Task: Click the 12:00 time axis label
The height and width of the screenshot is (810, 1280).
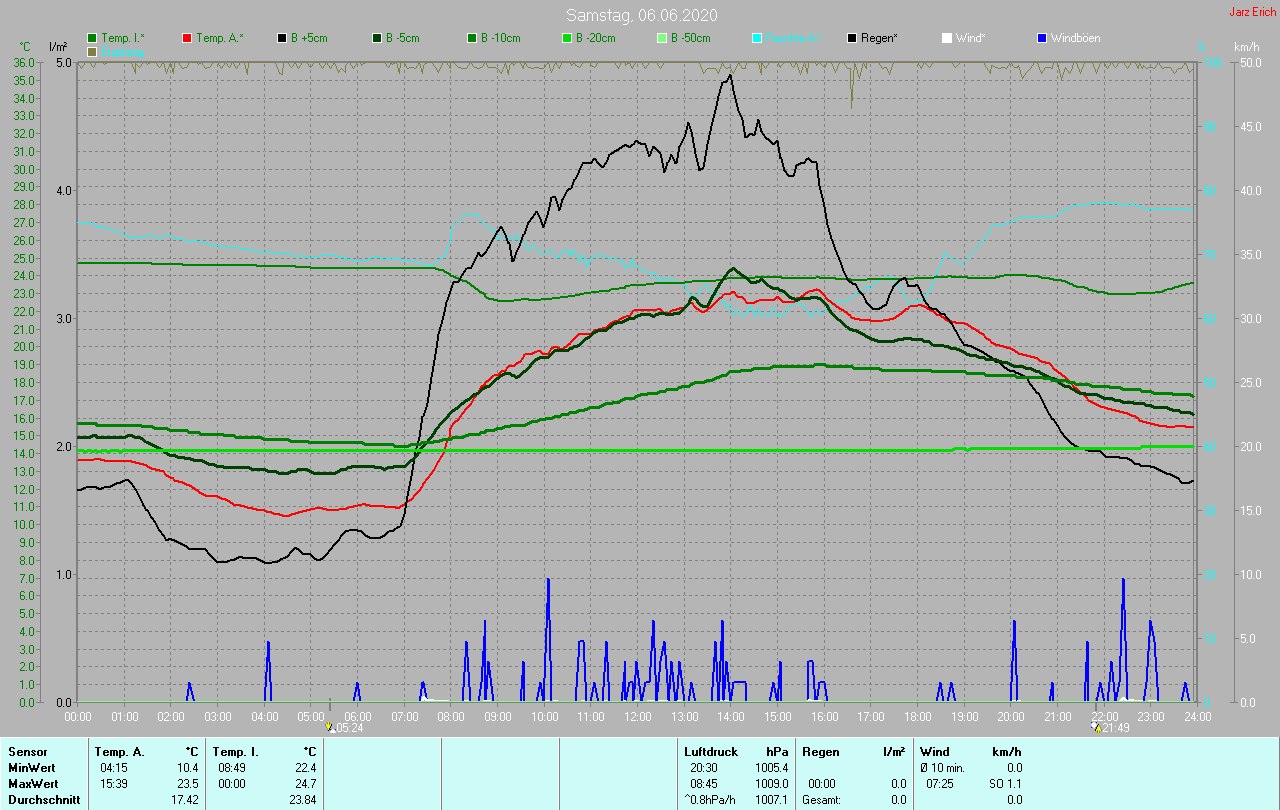Action: coord(637,716)
